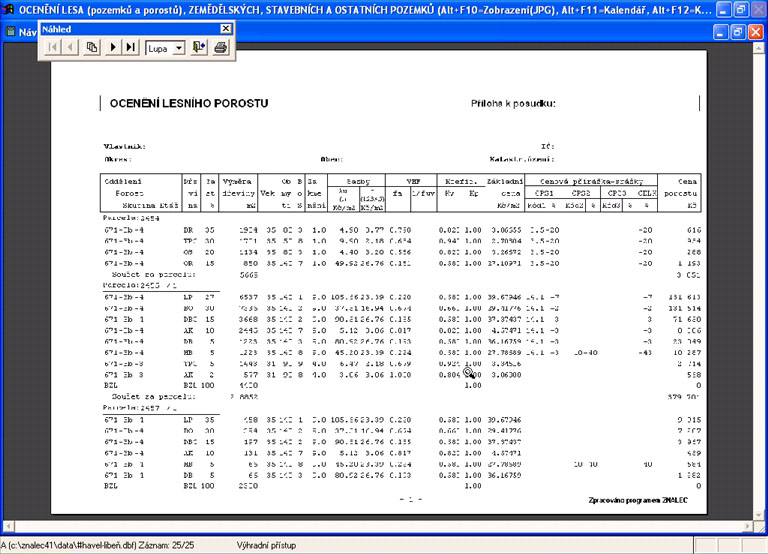Viewport: 768px width, 554px height.
Task: Click the document window icon beside Náv
Action: 10,32
